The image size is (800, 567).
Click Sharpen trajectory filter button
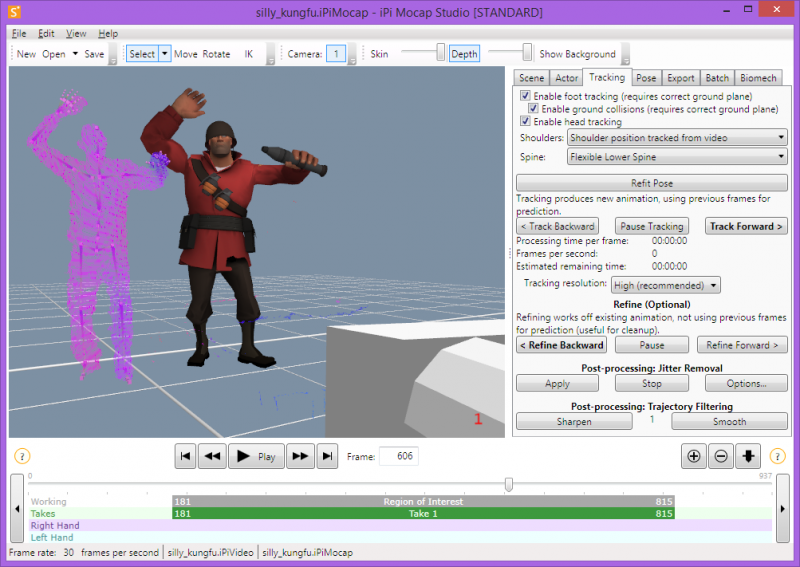tap(574, 422)
